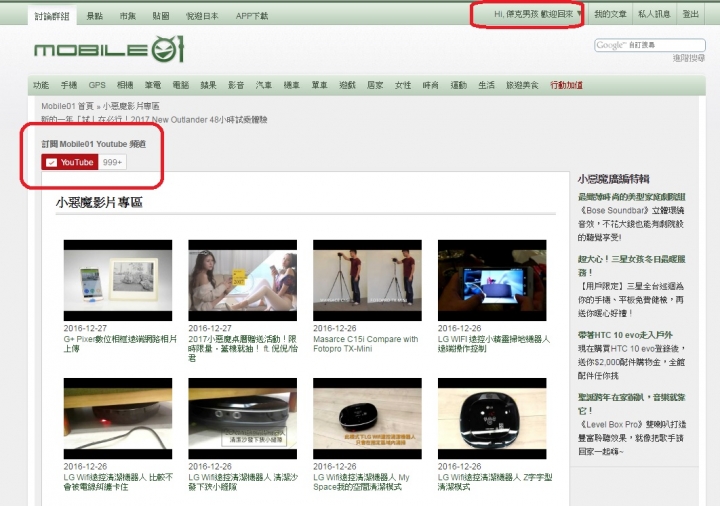Open the 影音 category menu
This screenshot has height=506, width=720.
click(236, 85)
